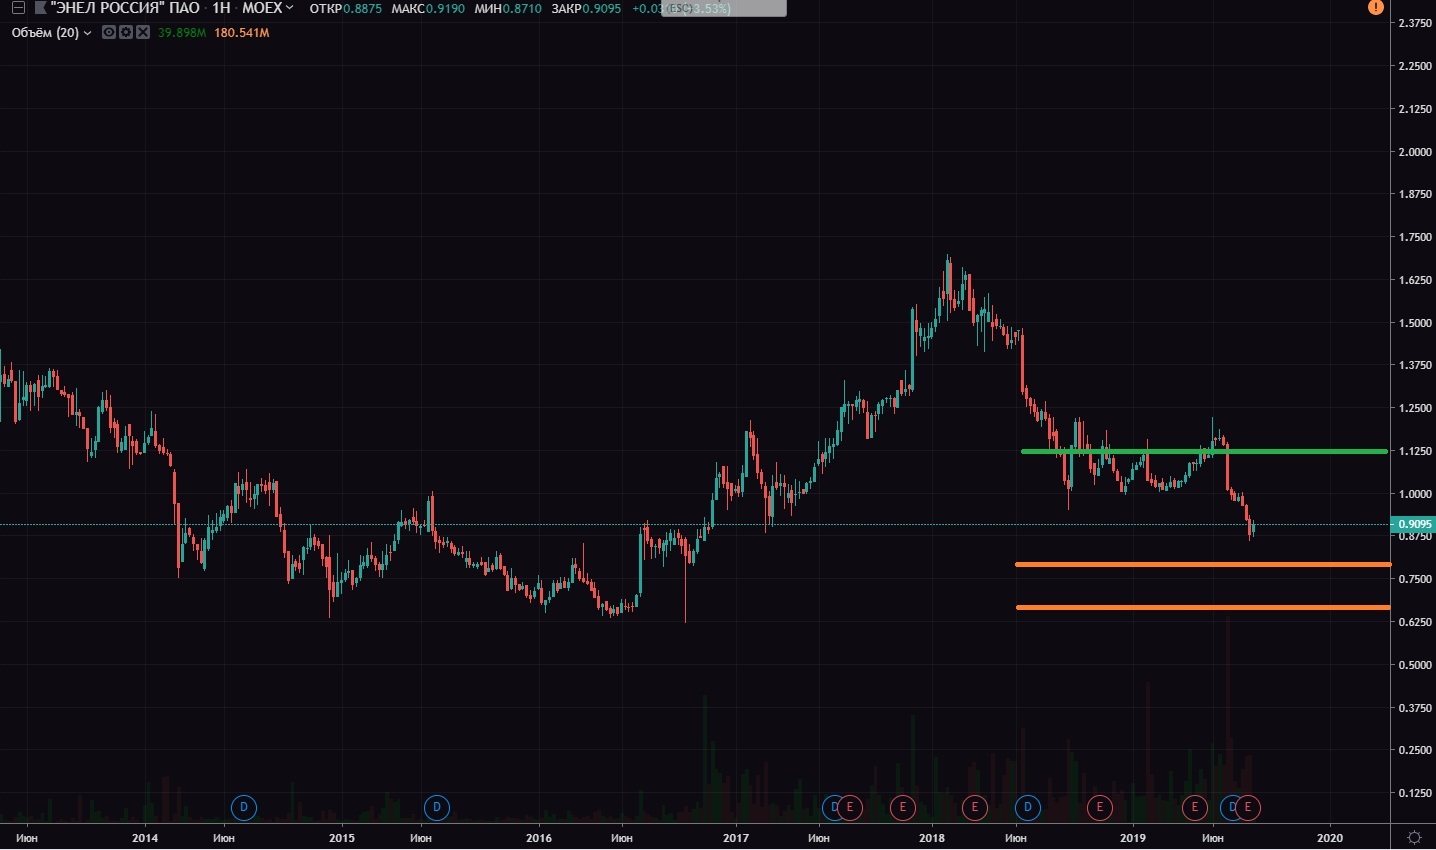Collapse the chart legend with minus box
Screen dimensions: 1436x850
coord(17,9)
